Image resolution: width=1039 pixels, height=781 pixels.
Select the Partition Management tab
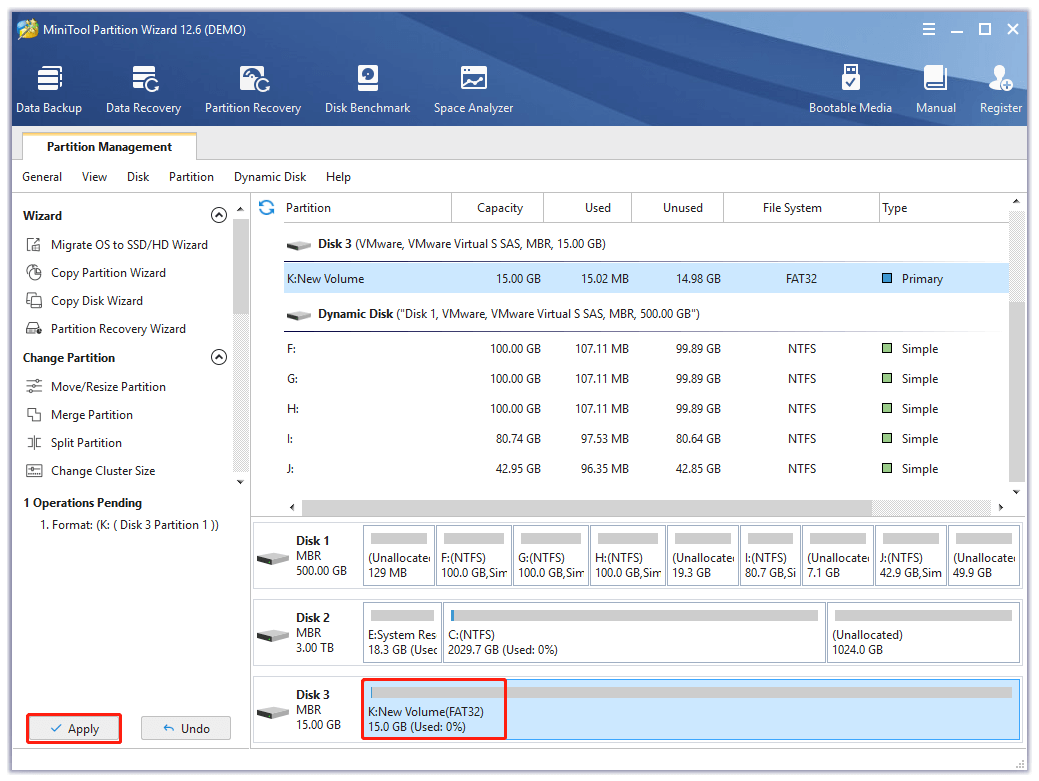point(109,146)
